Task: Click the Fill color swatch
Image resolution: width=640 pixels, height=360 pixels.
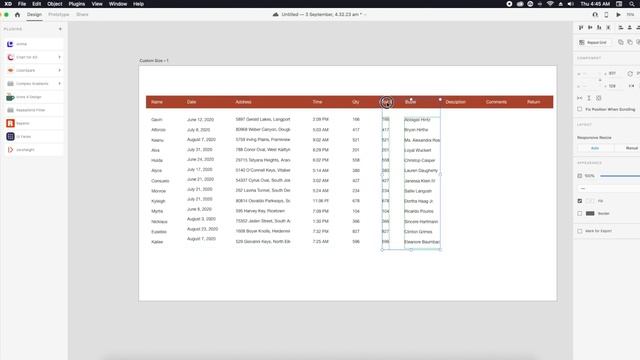Action: [590, 201]
